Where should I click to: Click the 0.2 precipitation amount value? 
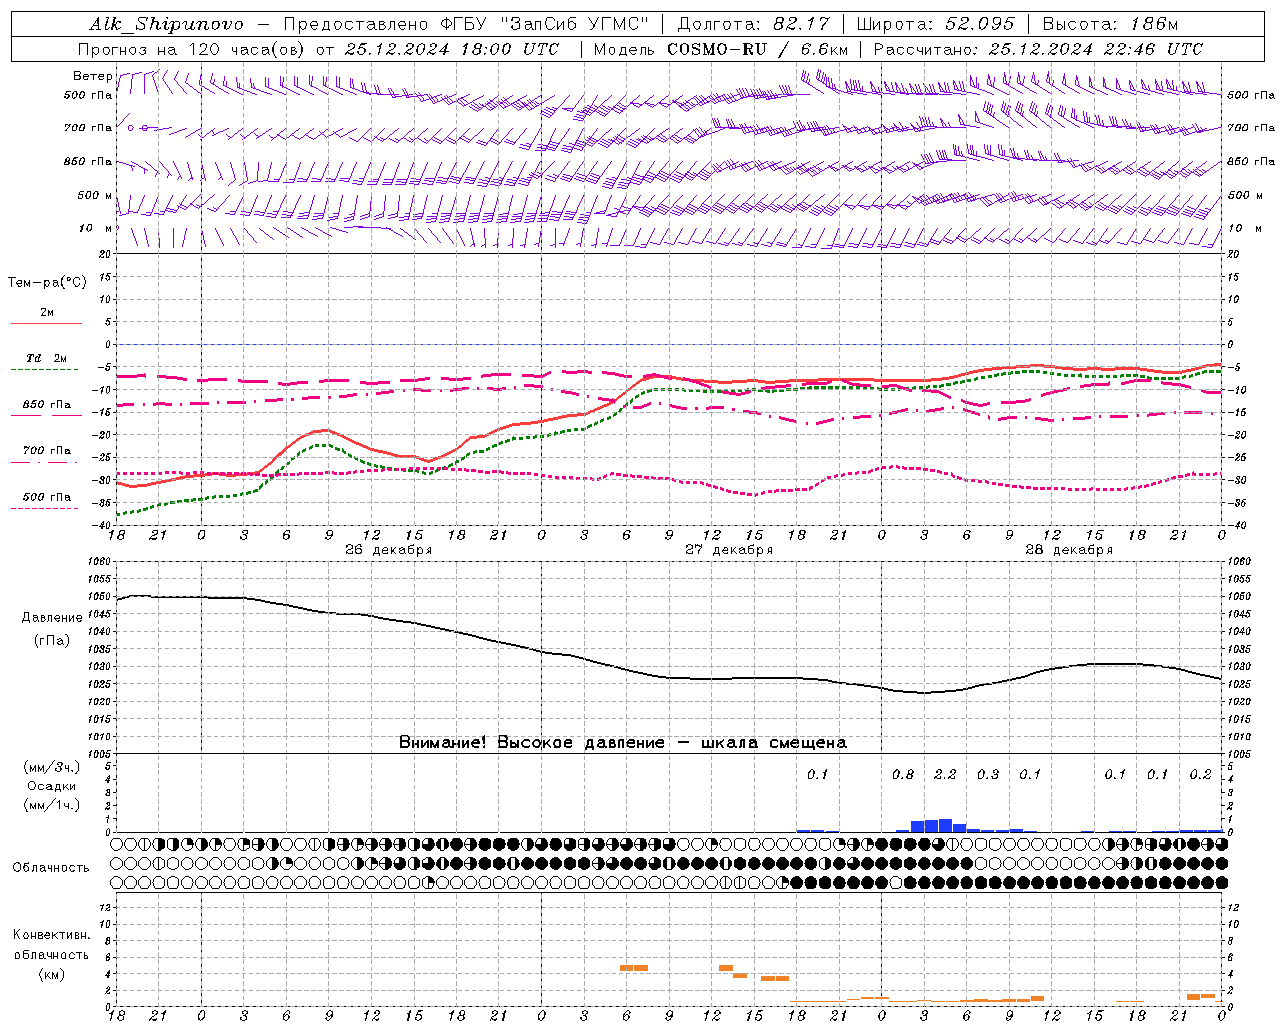[x=1200, y=774]
